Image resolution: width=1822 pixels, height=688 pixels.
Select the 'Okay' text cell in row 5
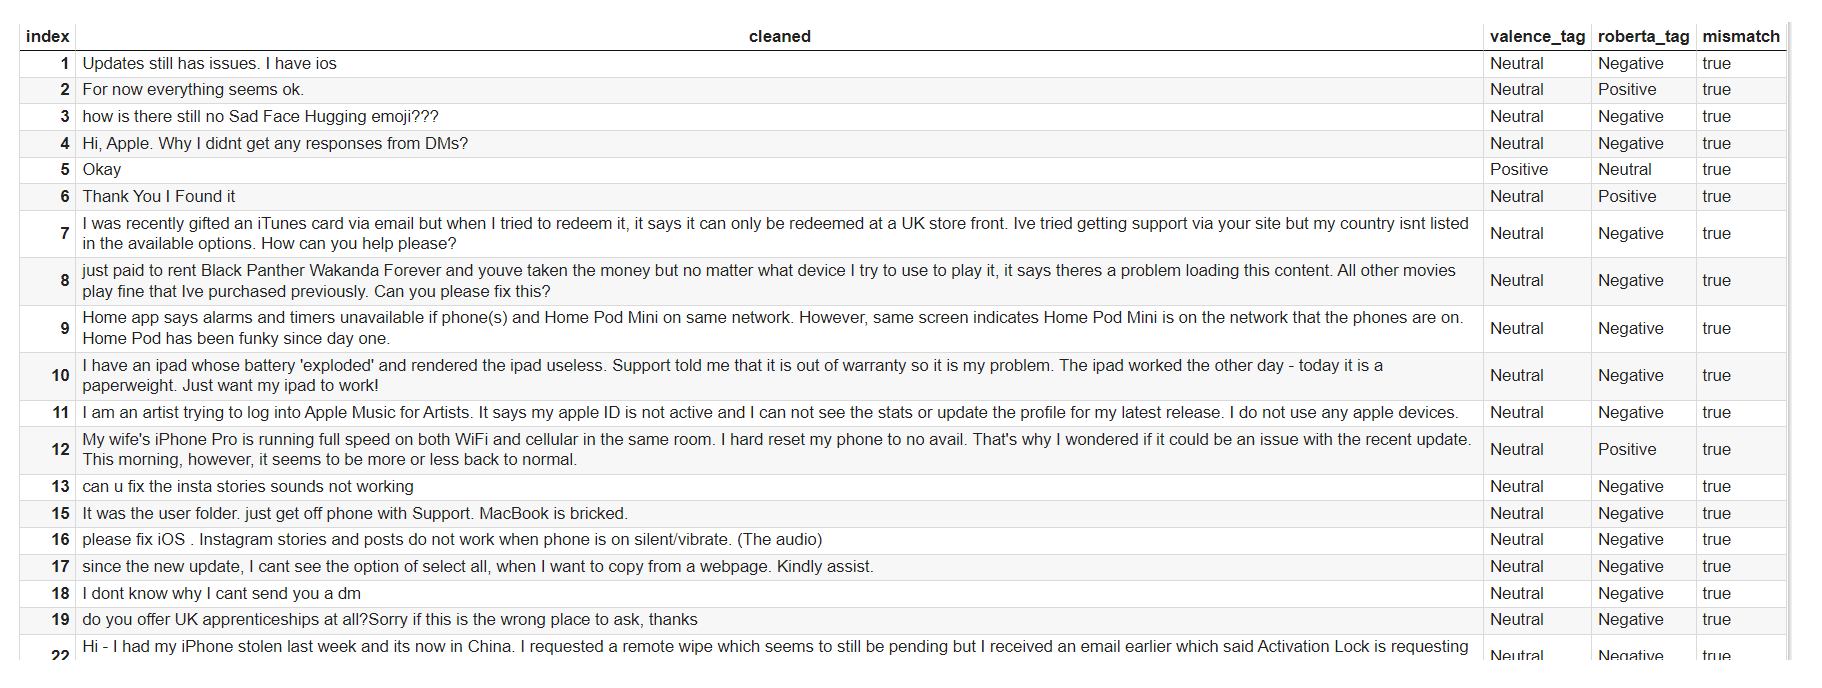(x=102, y=170)
